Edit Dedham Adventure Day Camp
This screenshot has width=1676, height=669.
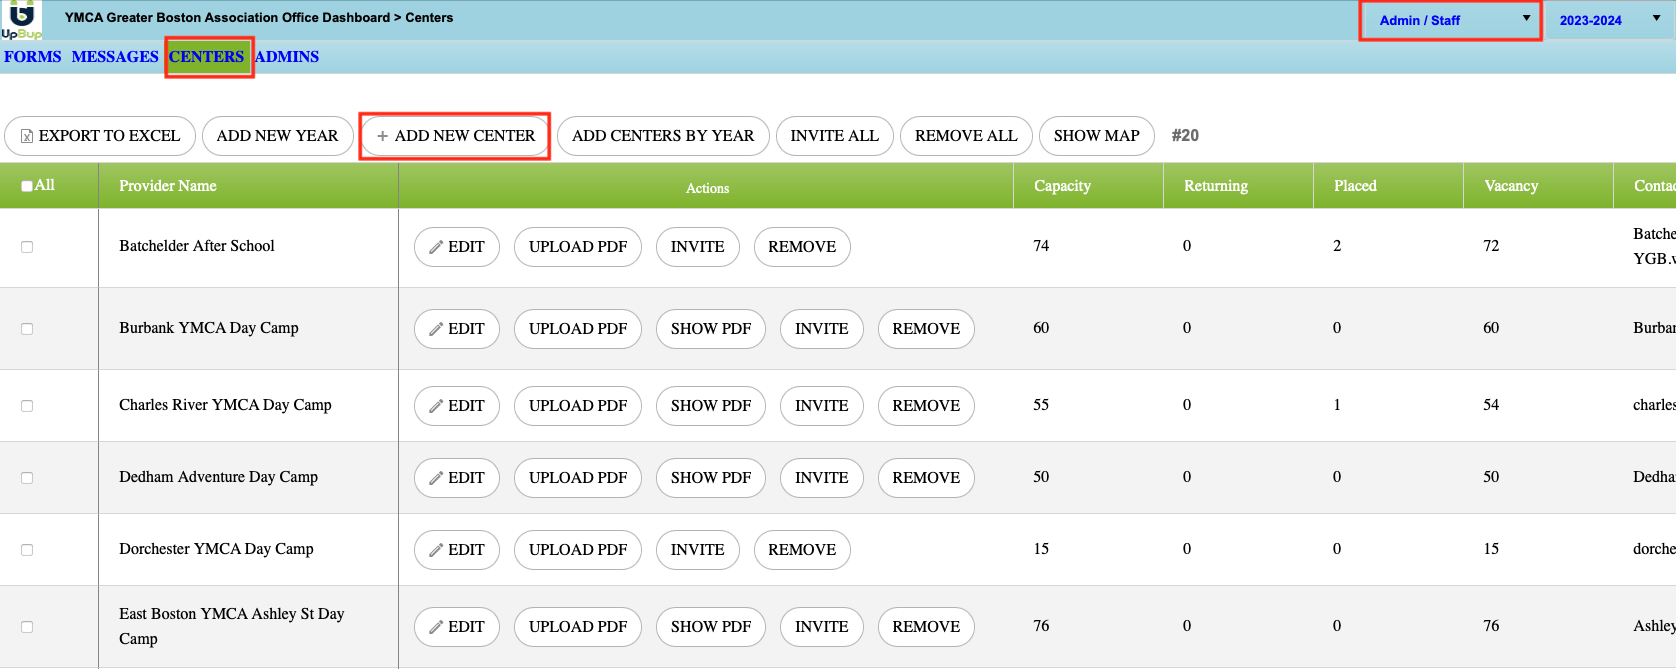pyautogui.click(x=457, y=478)
